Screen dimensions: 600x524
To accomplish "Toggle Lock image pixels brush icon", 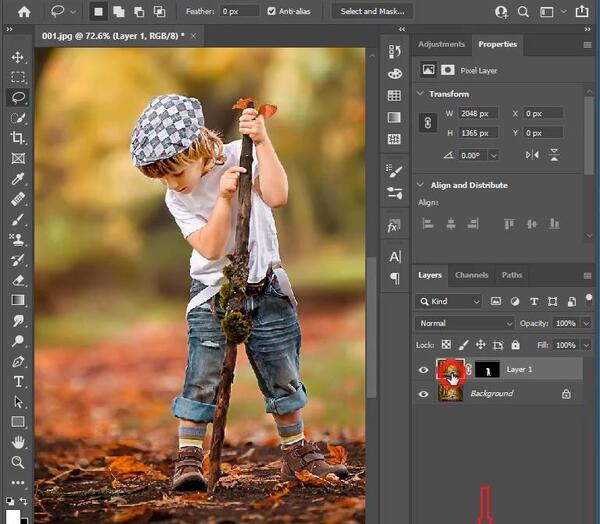I will pos(463,345).
